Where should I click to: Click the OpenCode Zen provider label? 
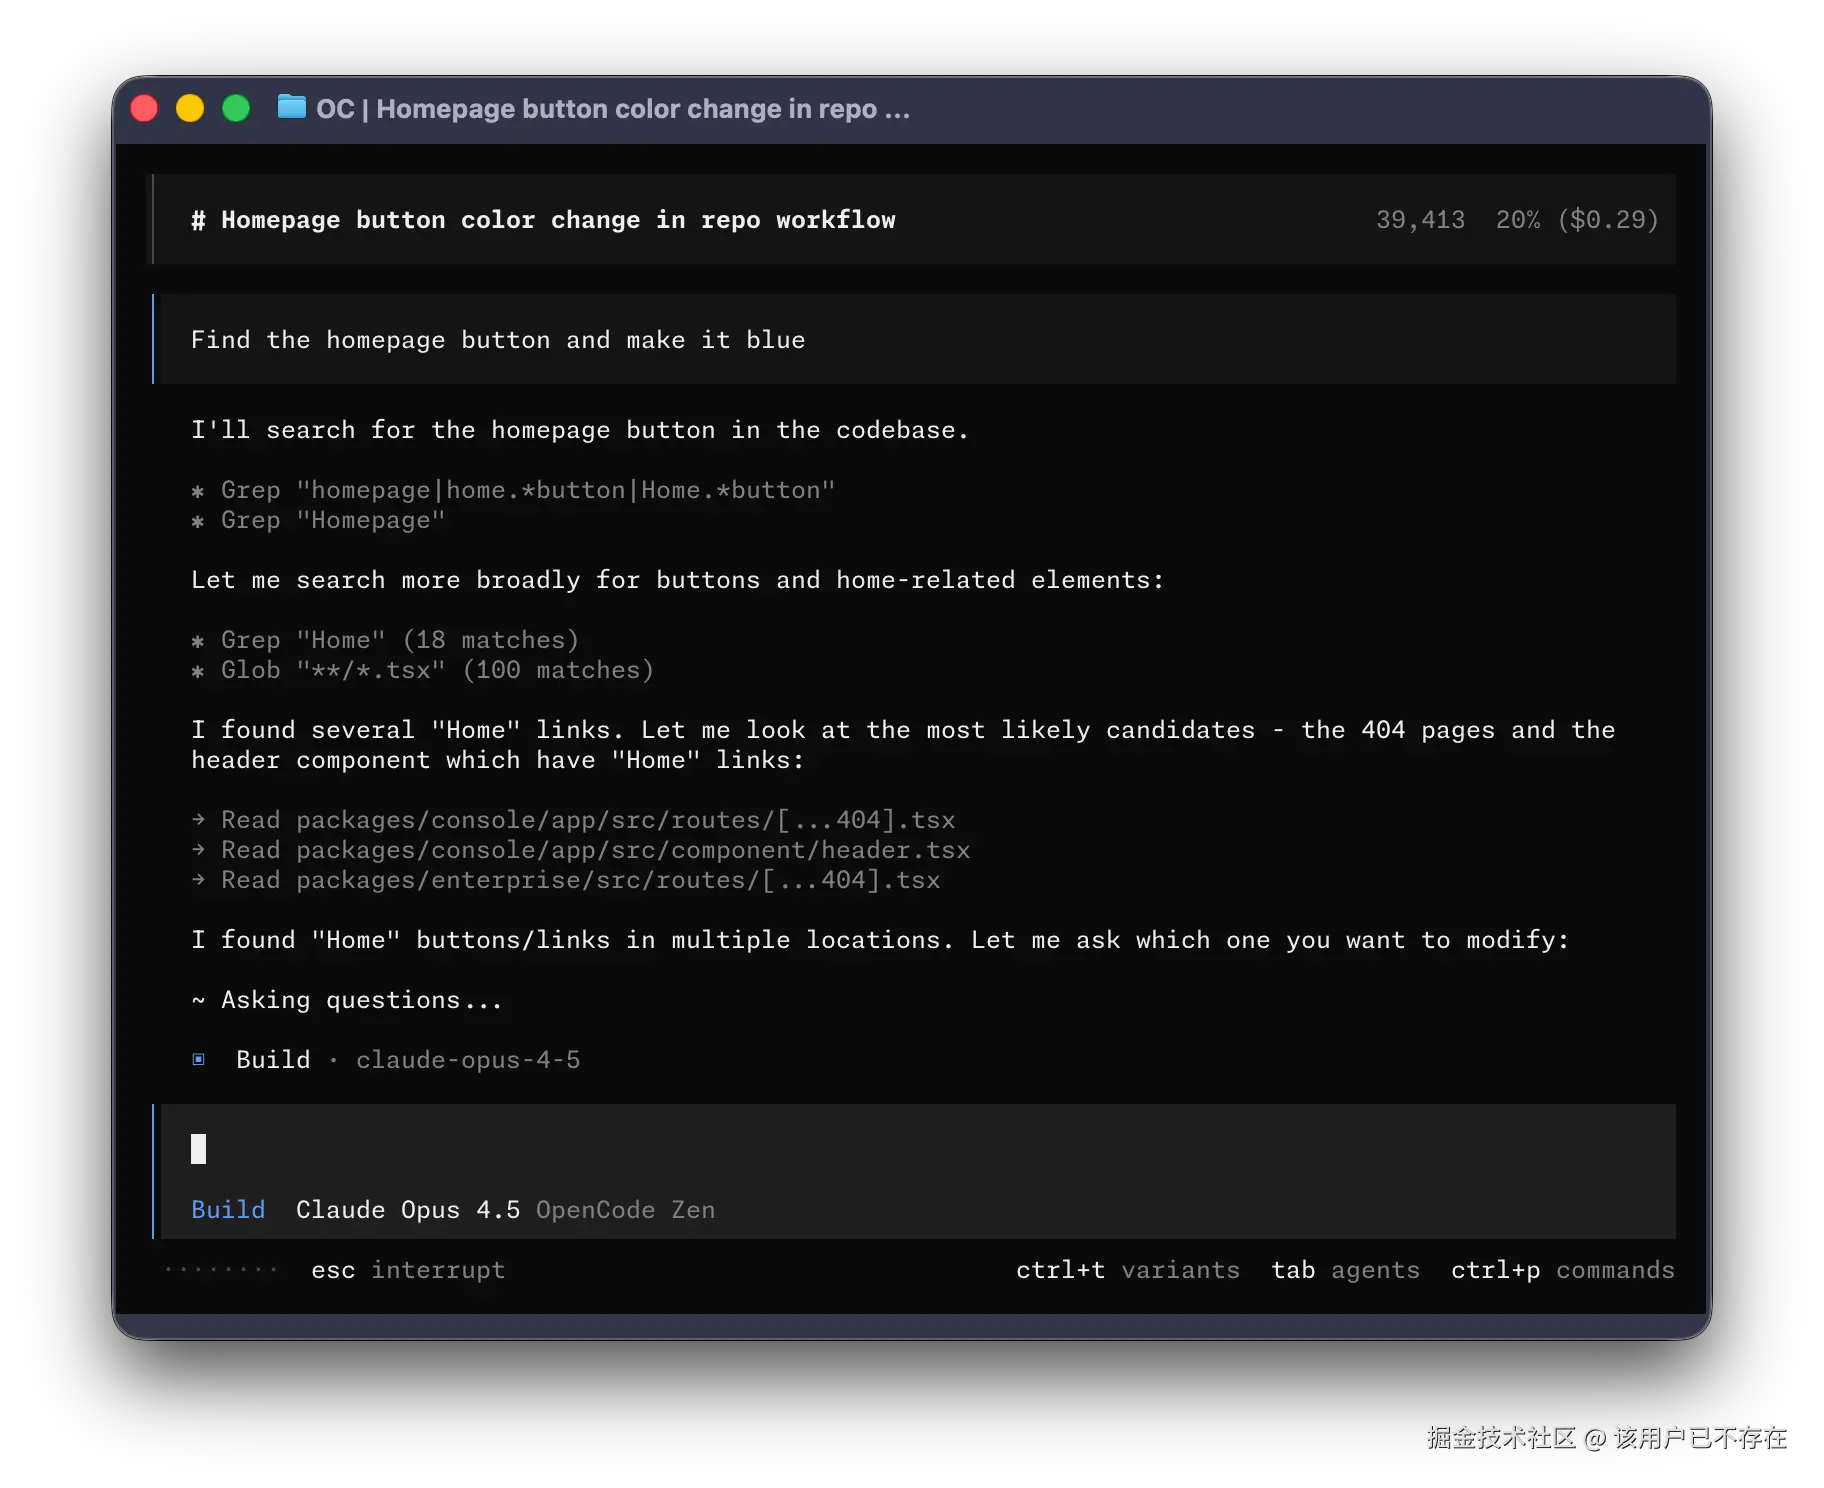[x=625, y=1210]
